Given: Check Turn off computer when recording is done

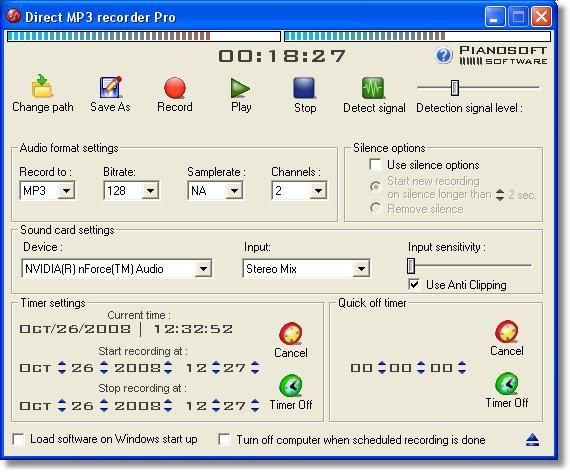Looking at the screenshot, I should coord(224,439).
